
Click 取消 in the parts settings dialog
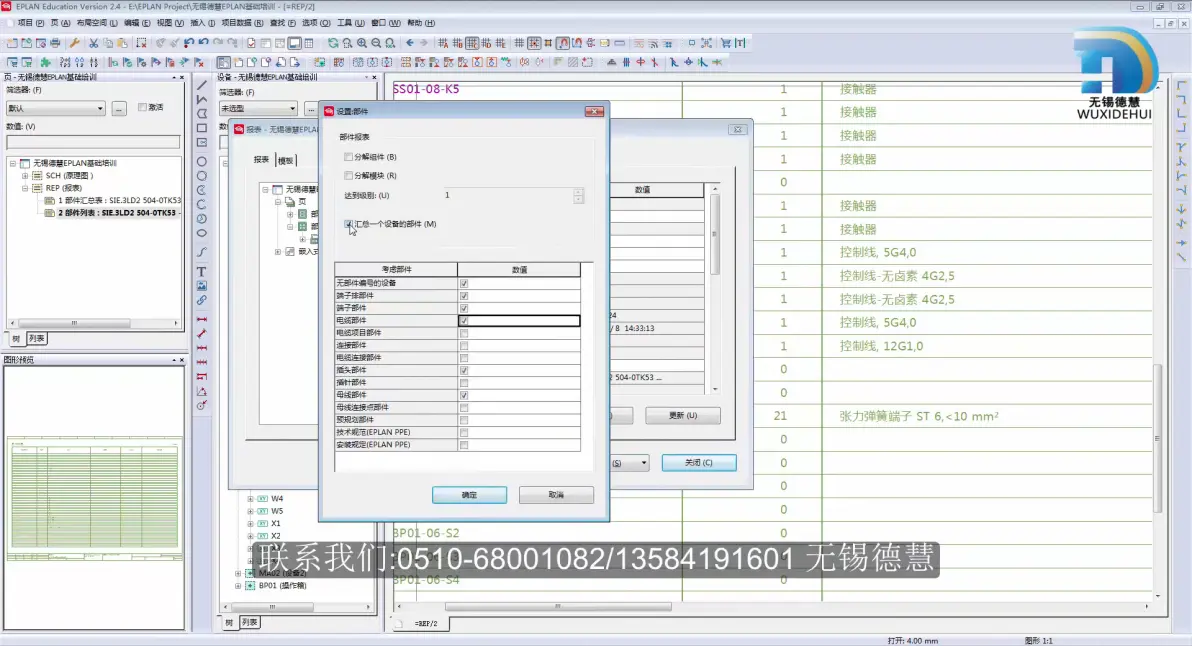pyautogui.click(x=556, y=495)
